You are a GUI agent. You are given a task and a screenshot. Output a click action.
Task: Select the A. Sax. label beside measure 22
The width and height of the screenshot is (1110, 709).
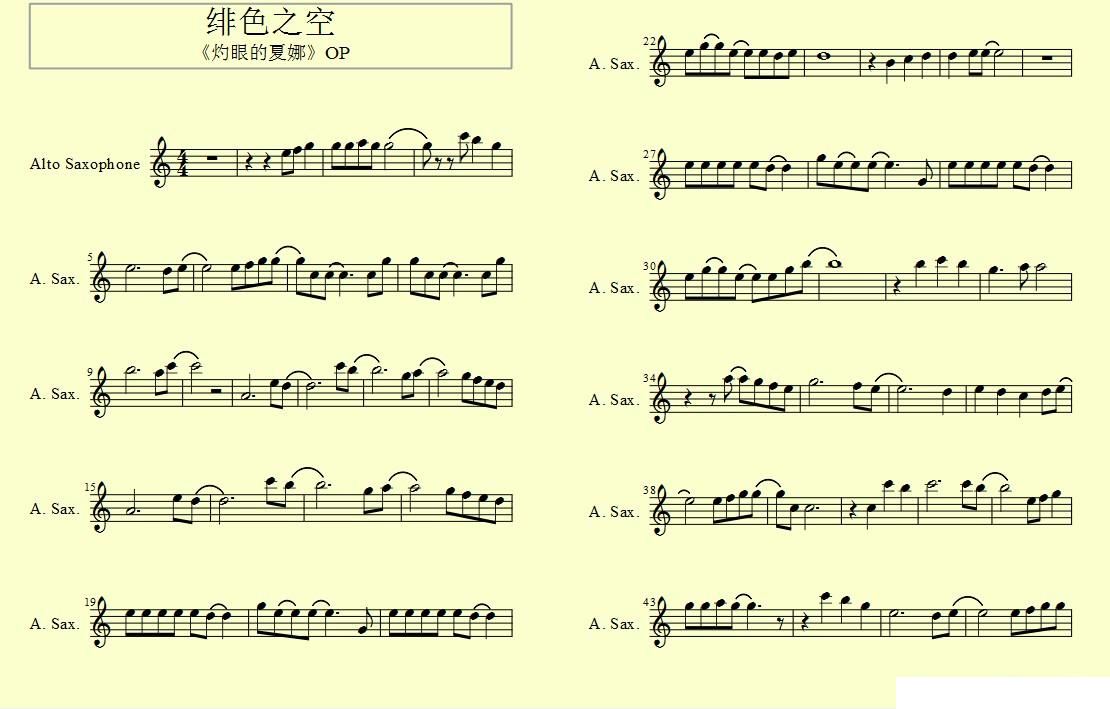[614, 64]
